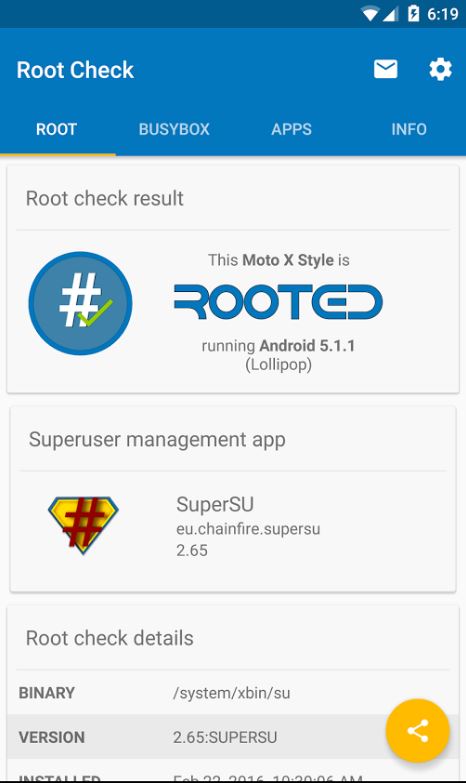Image resolution: width=466 pixels, height=783 pixels.
Task: Switch to the BUSYBOX tab
Action: (174, 129)
